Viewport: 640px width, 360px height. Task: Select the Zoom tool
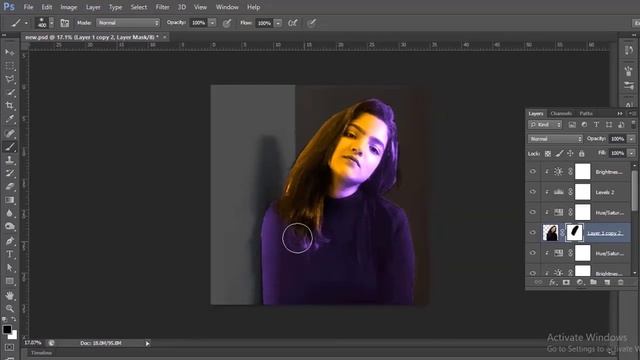click(10, 308)
